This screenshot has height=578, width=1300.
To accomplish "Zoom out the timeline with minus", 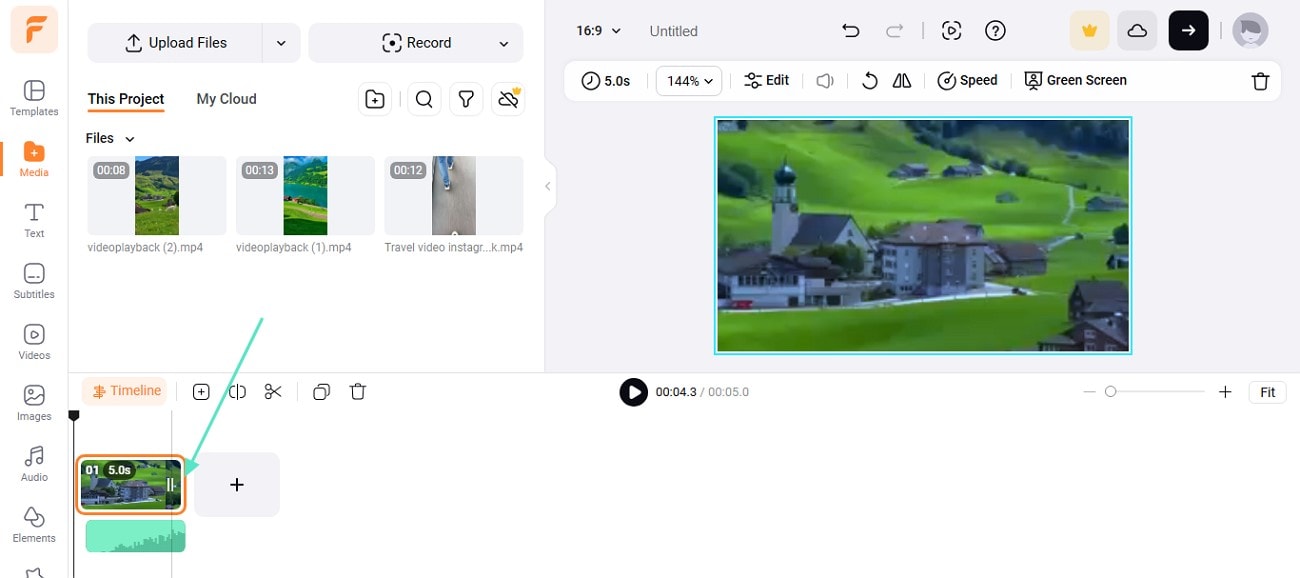I will coord(1089,392).
